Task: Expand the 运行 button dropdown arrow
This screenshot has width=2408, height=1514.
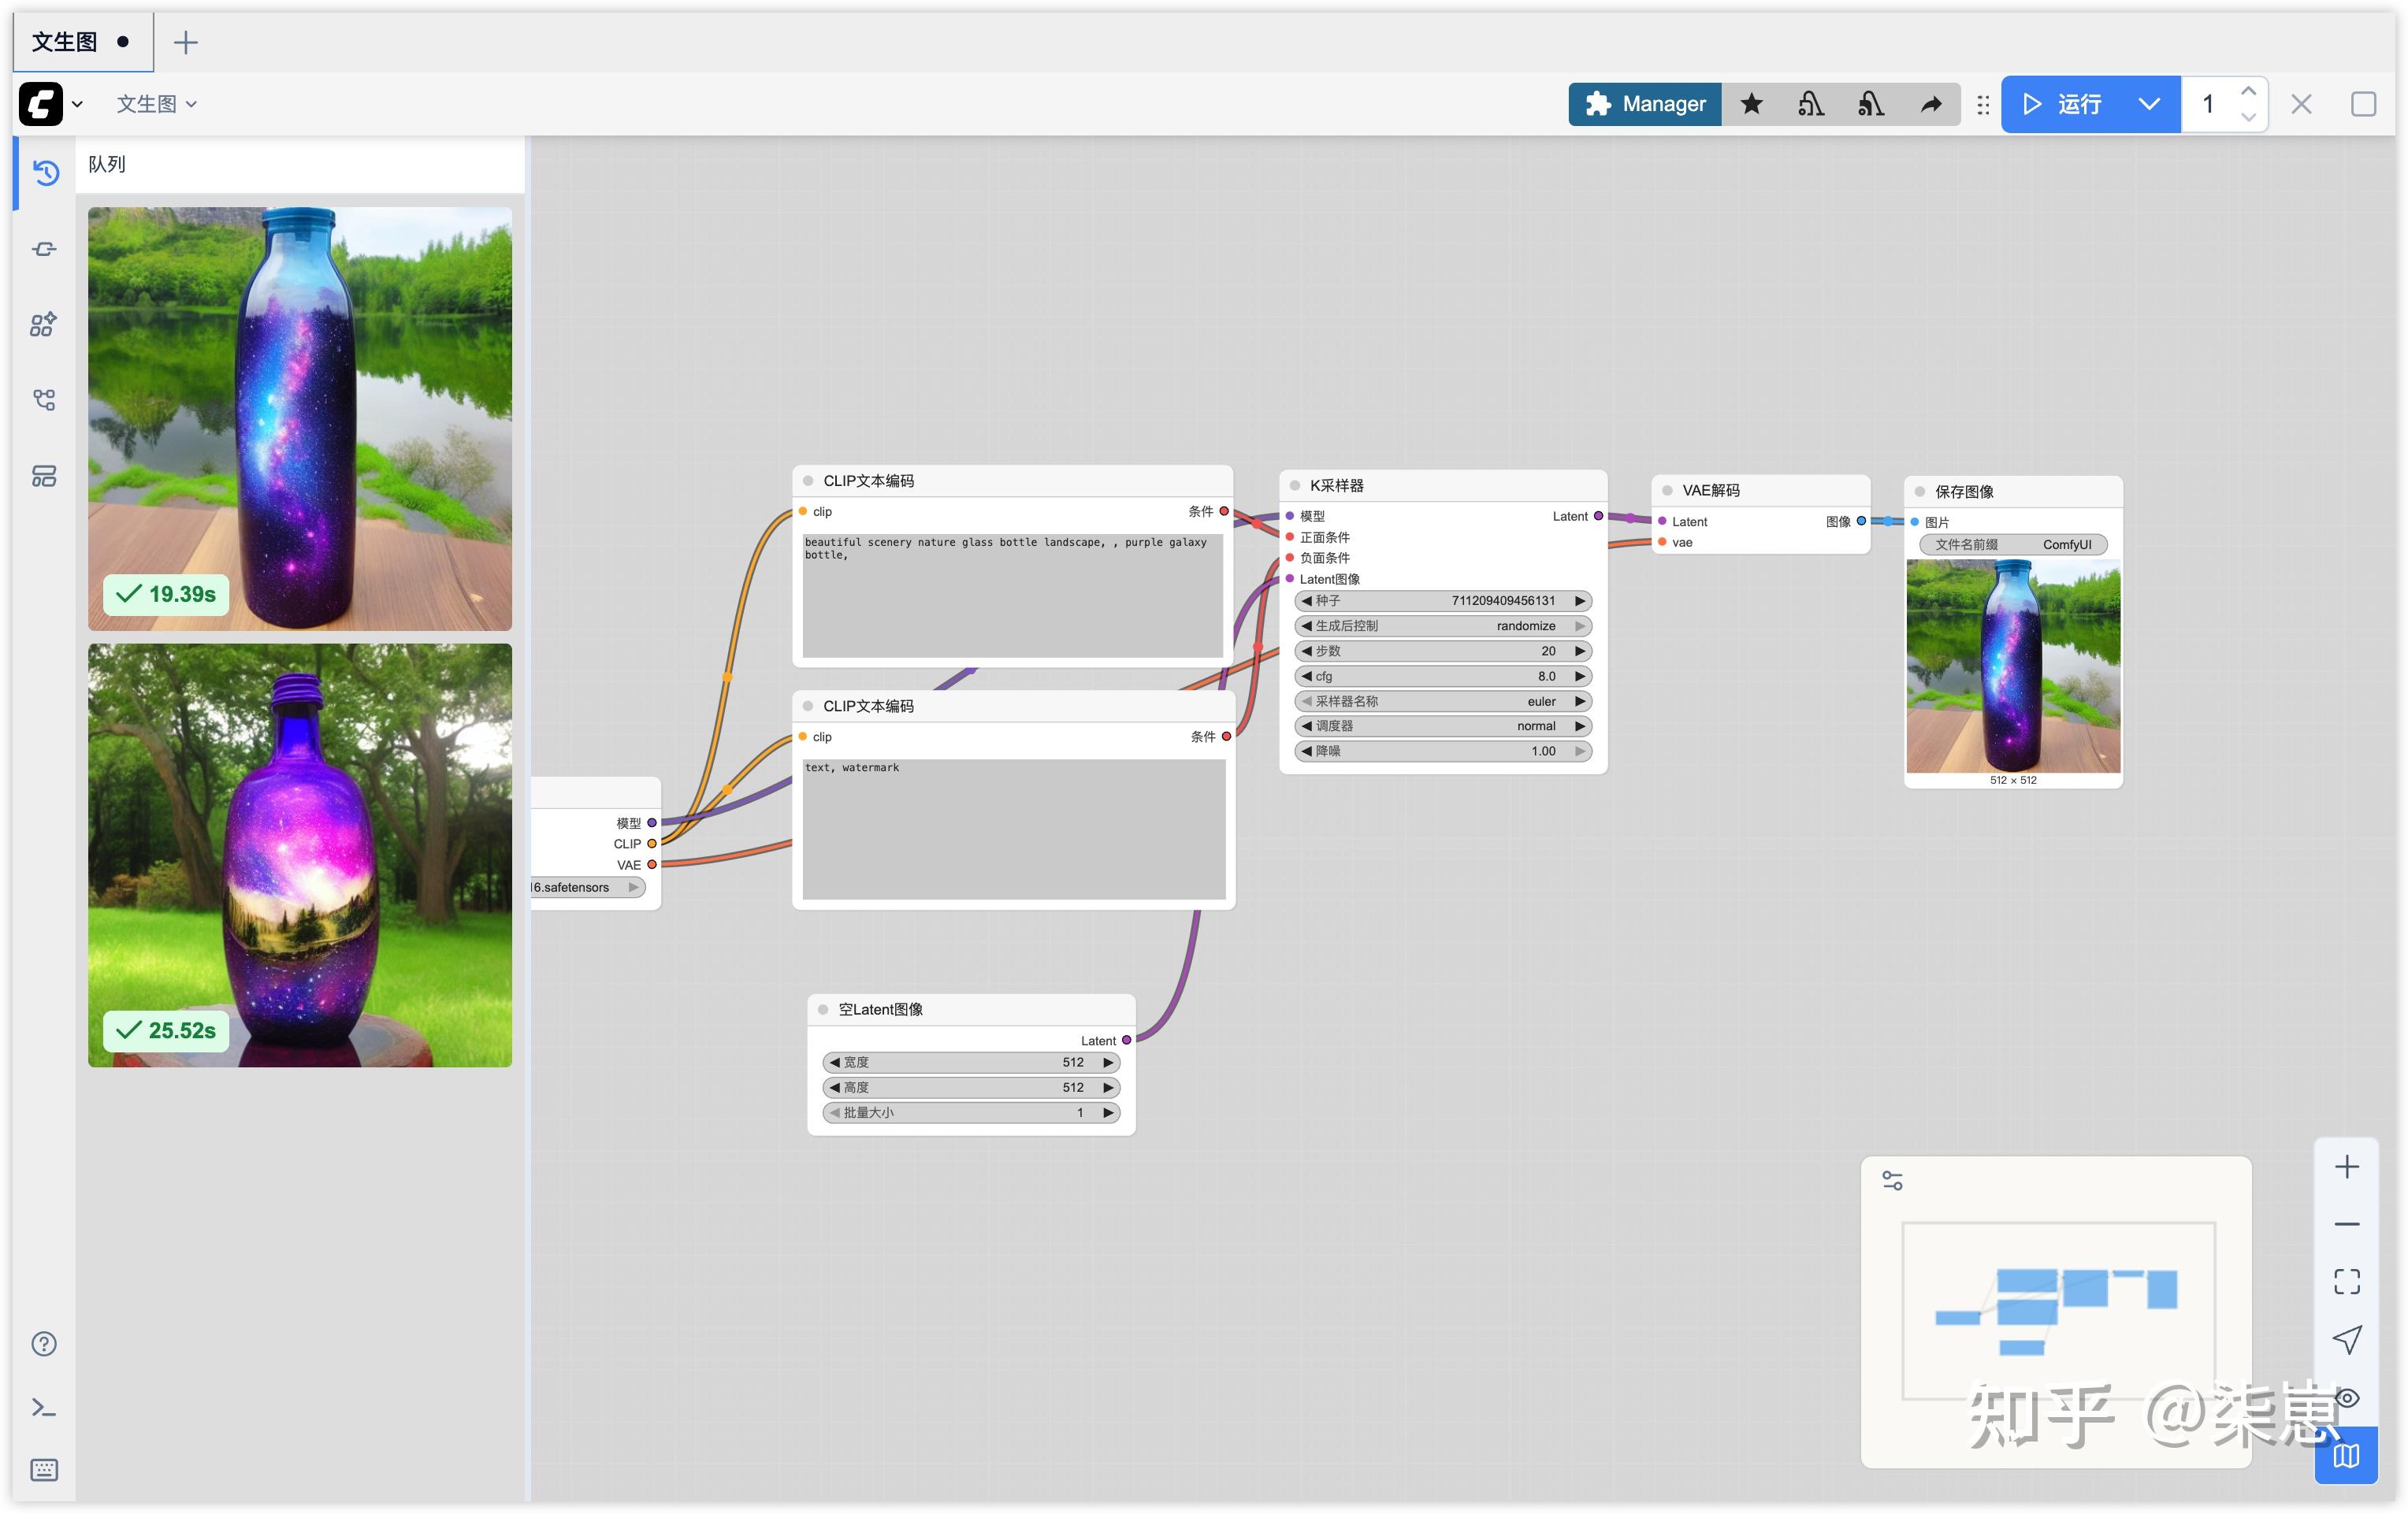Action: [2148, 104]
